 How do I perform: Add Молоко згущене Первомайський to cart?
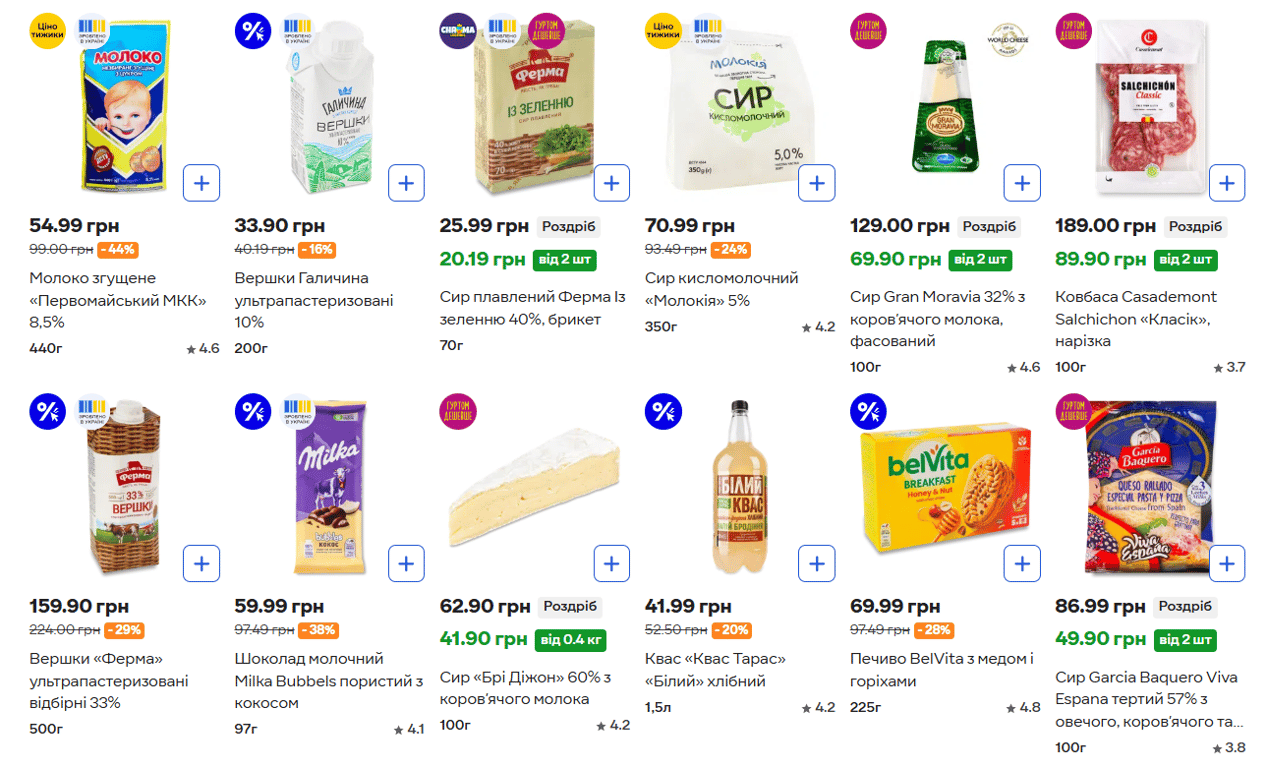pos(201,183)
